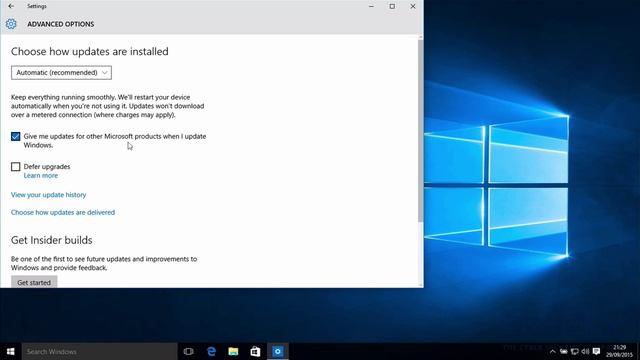
Task: Maximize the Settings window
Action: (x=392, y=6)
